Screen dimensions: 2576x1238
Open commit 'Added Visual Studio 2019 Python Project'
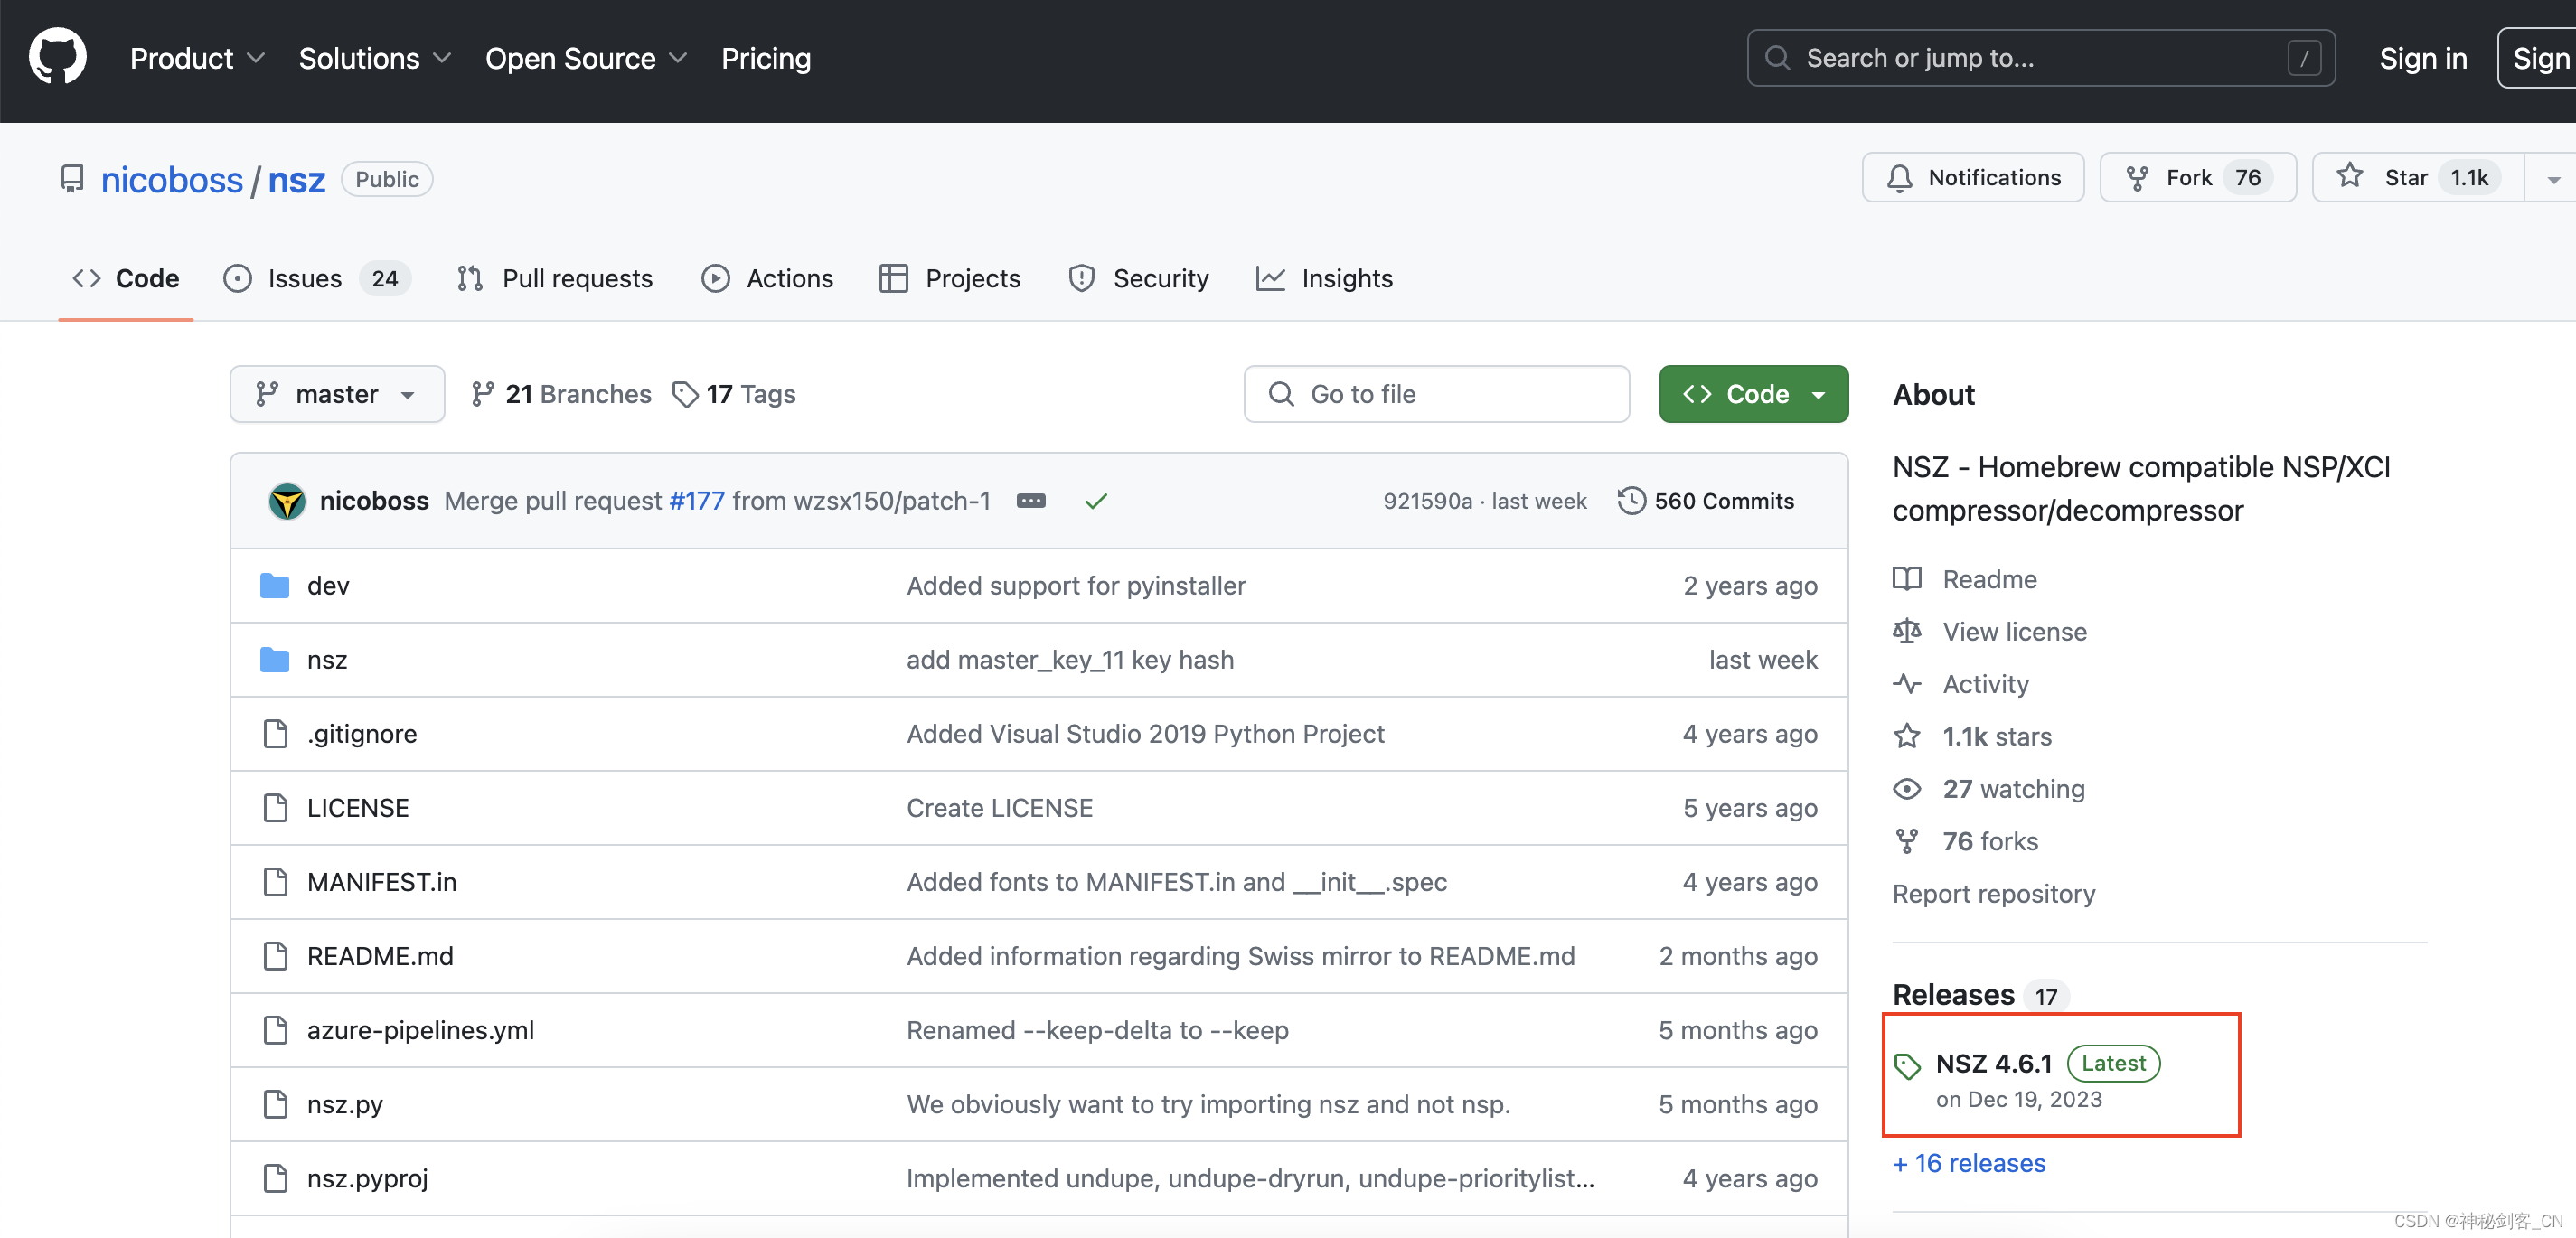(1145, 734)
